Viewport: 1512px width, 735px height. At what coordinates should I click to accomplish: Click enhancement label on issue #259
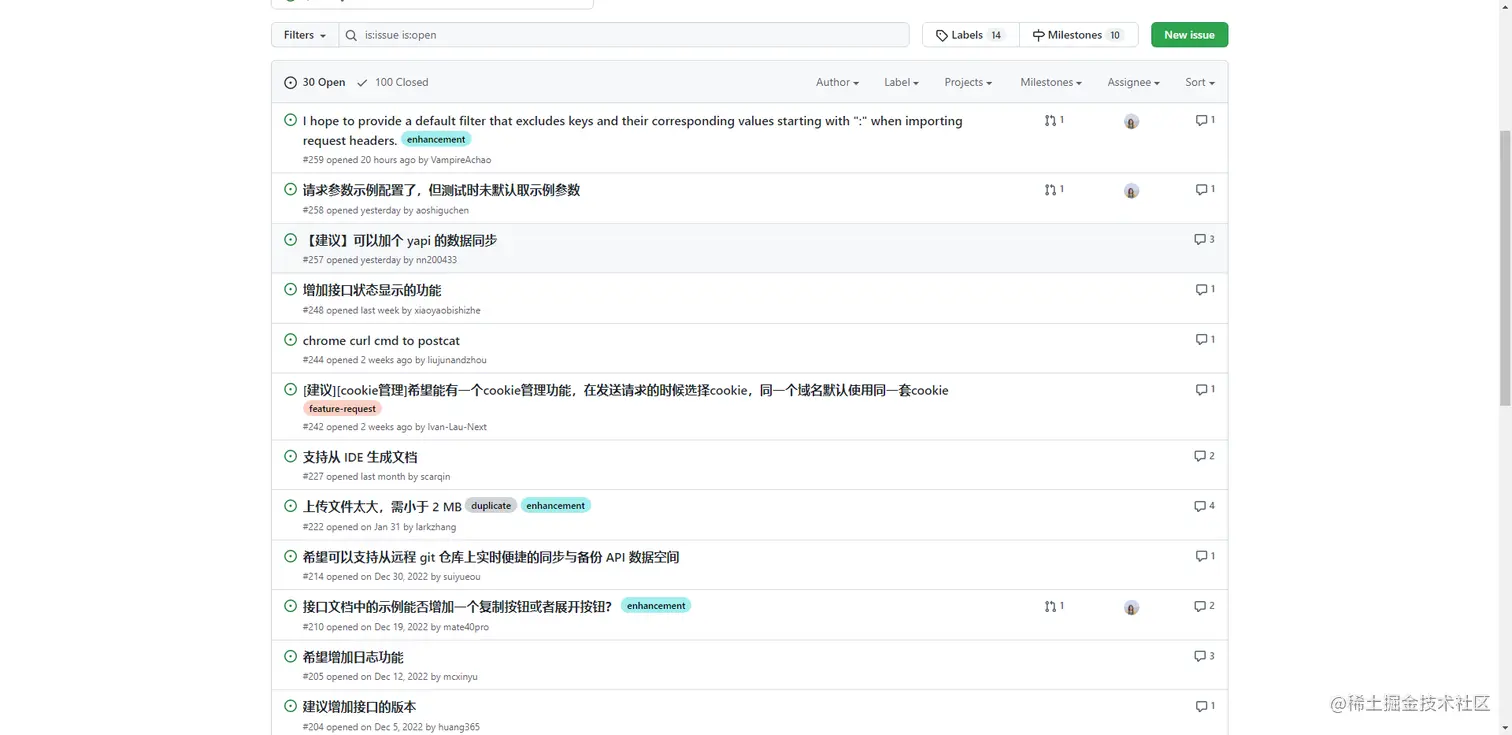pos(436,139)
